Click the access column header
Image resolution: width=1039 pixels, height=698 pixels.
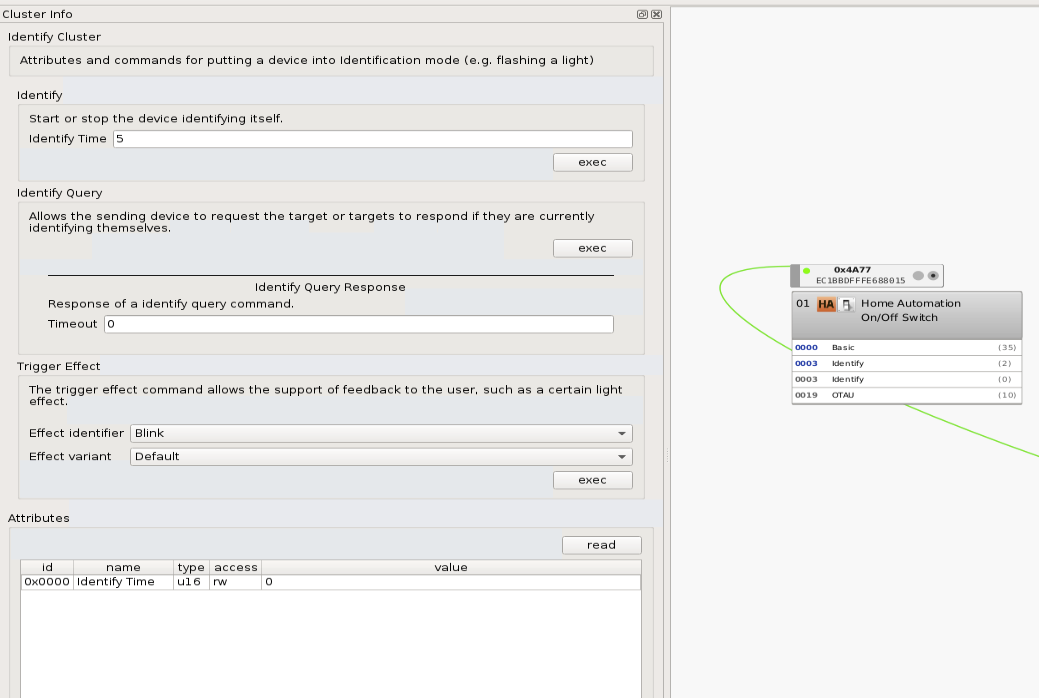pos(235,567)
